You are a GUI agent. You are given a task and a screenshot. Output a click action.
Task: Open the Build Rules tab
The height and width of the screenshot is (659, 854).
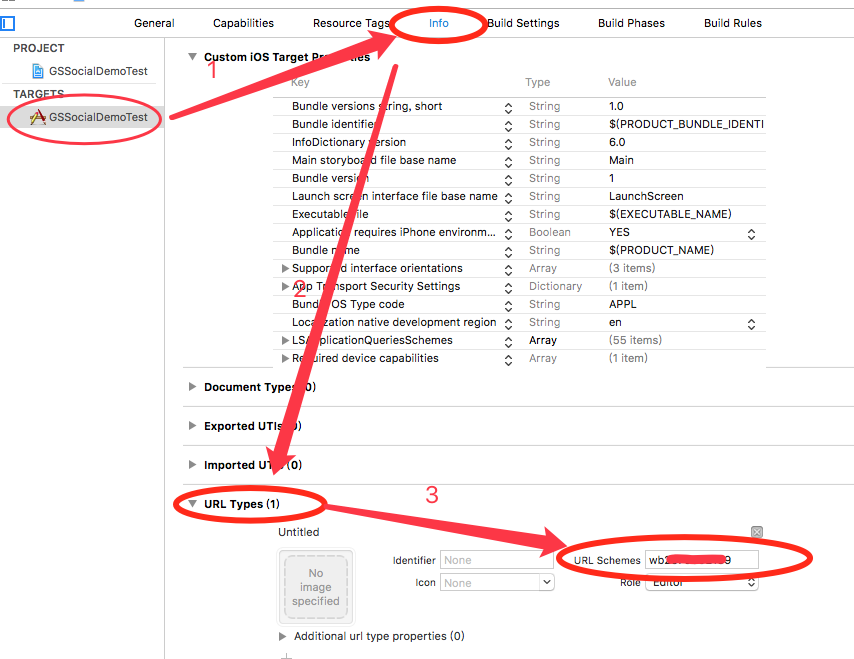coord(733,23)
